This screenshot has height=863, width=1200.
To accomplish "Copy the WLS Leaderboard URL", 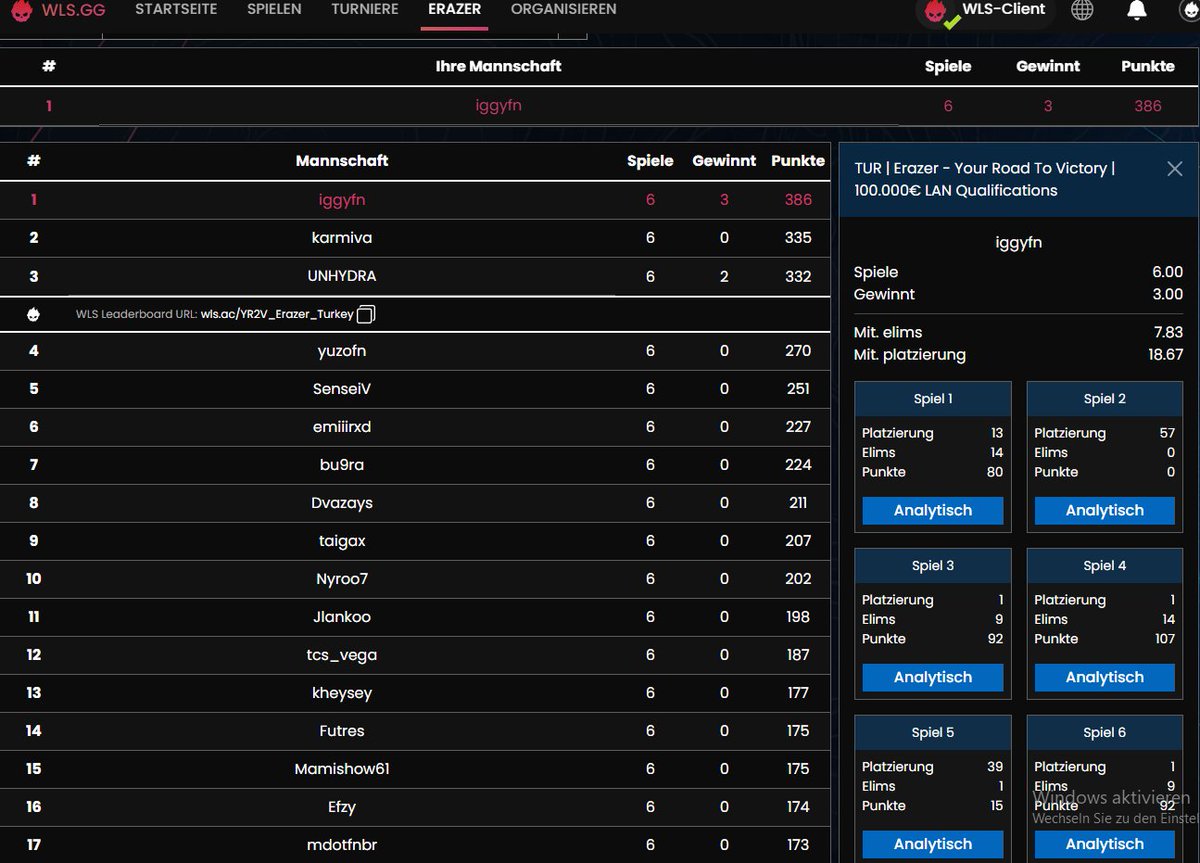I will [x=366, y=314].
